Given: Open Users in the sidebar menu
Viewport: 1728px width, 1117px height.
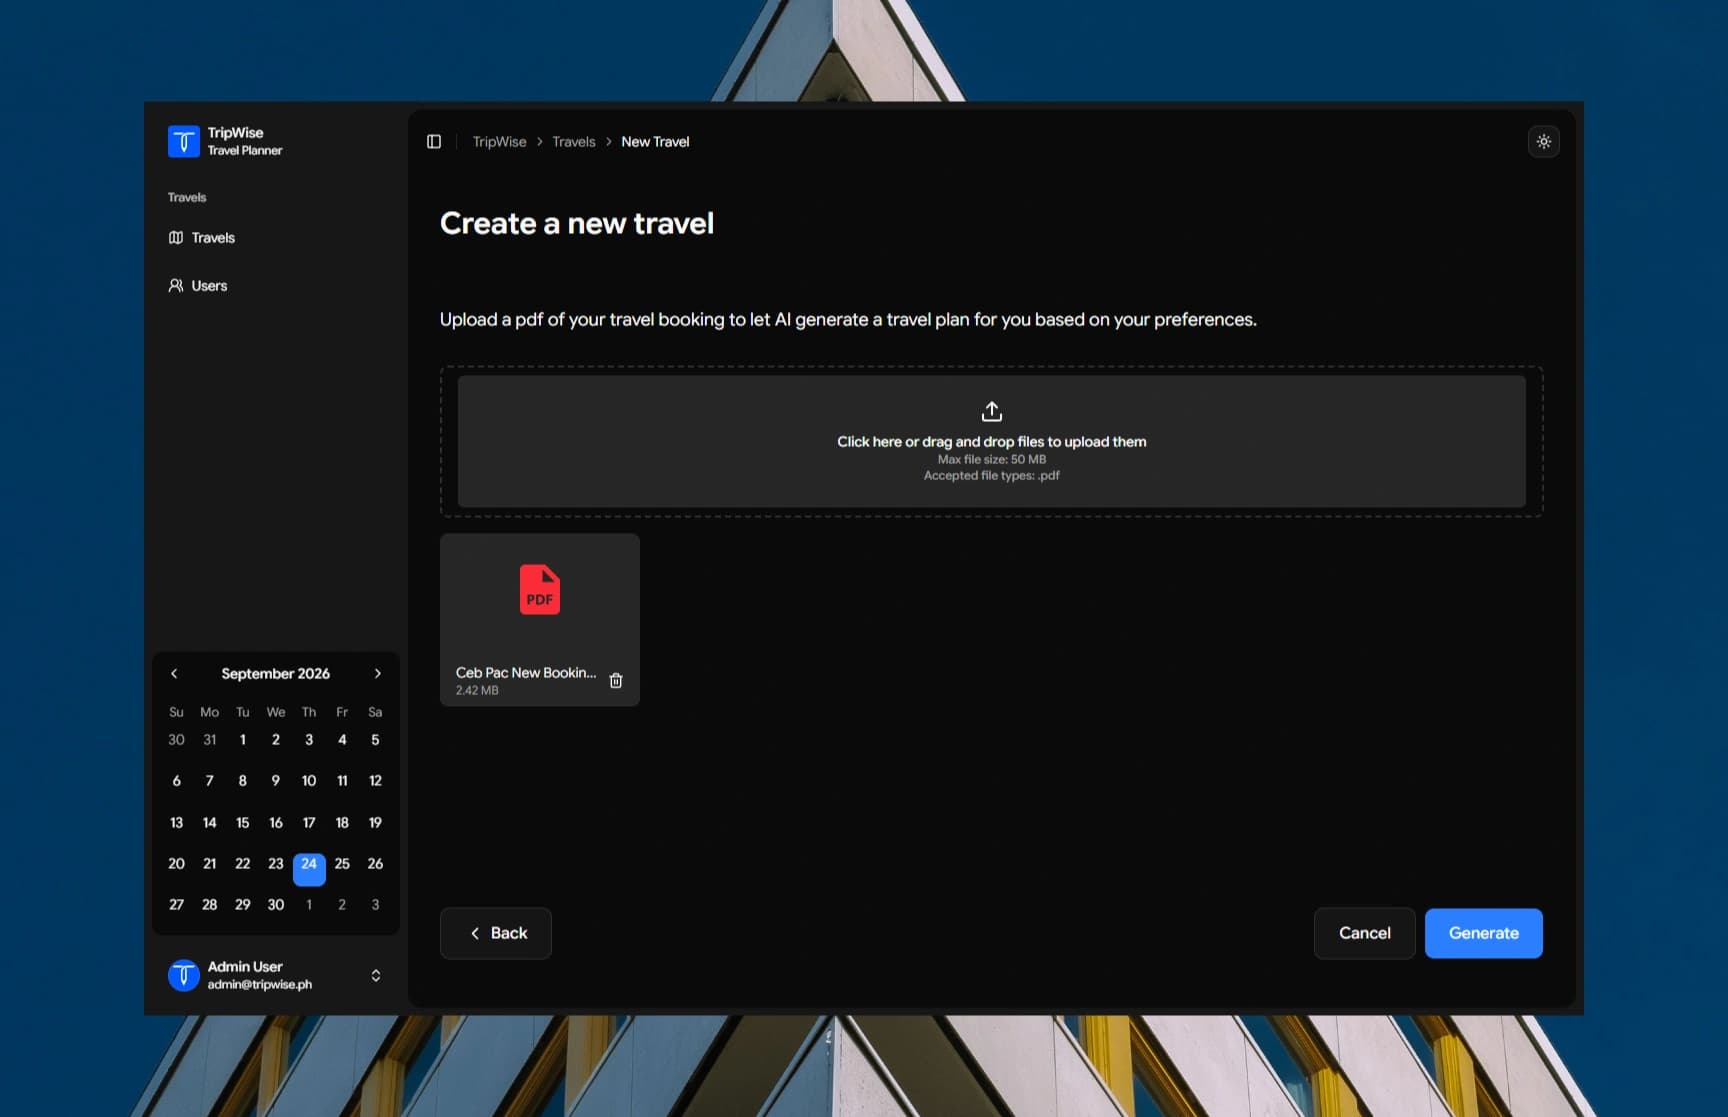Looking at the screenshot, I should point(275,286).
